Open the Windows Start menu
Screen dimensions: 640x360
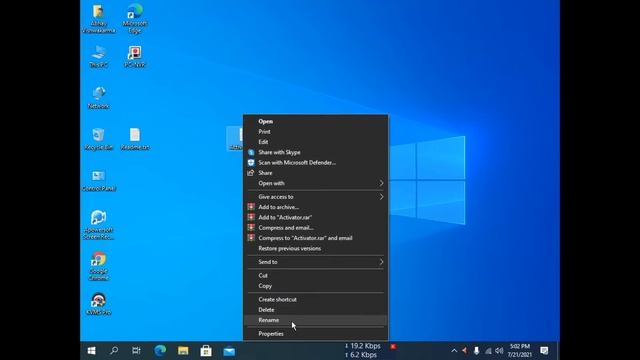91,351
